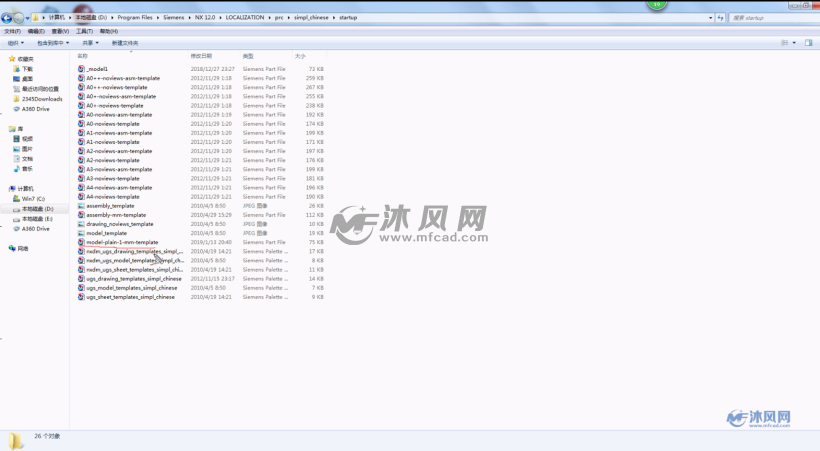Click the drawing_noviews_template JPEG icon
This screenshot has width=820, height=451.
coord(81,224)
